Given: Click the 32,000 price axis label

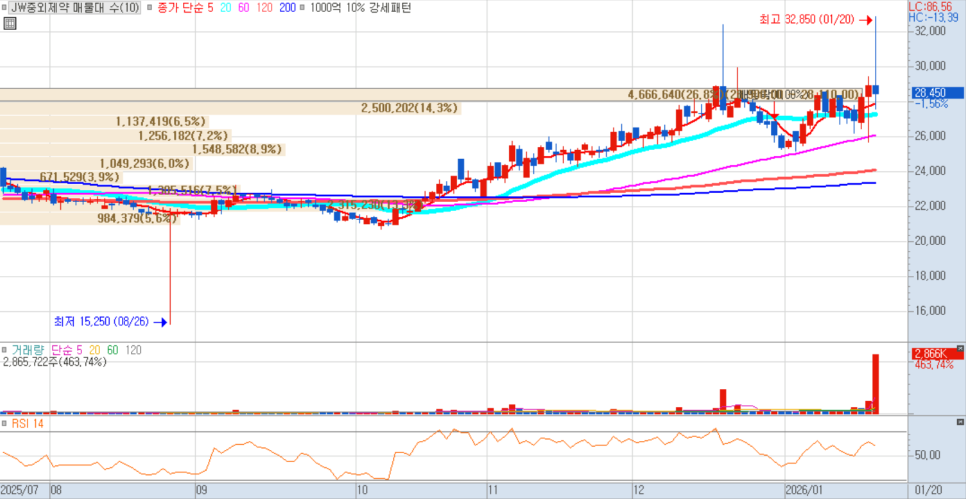Looking at the screenshot, I should 931,31.
